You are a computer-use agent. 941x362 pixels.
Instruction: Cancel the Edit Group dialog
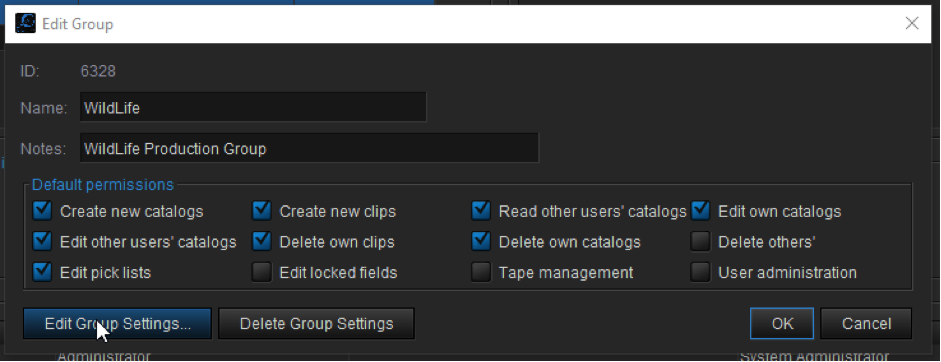866,324
